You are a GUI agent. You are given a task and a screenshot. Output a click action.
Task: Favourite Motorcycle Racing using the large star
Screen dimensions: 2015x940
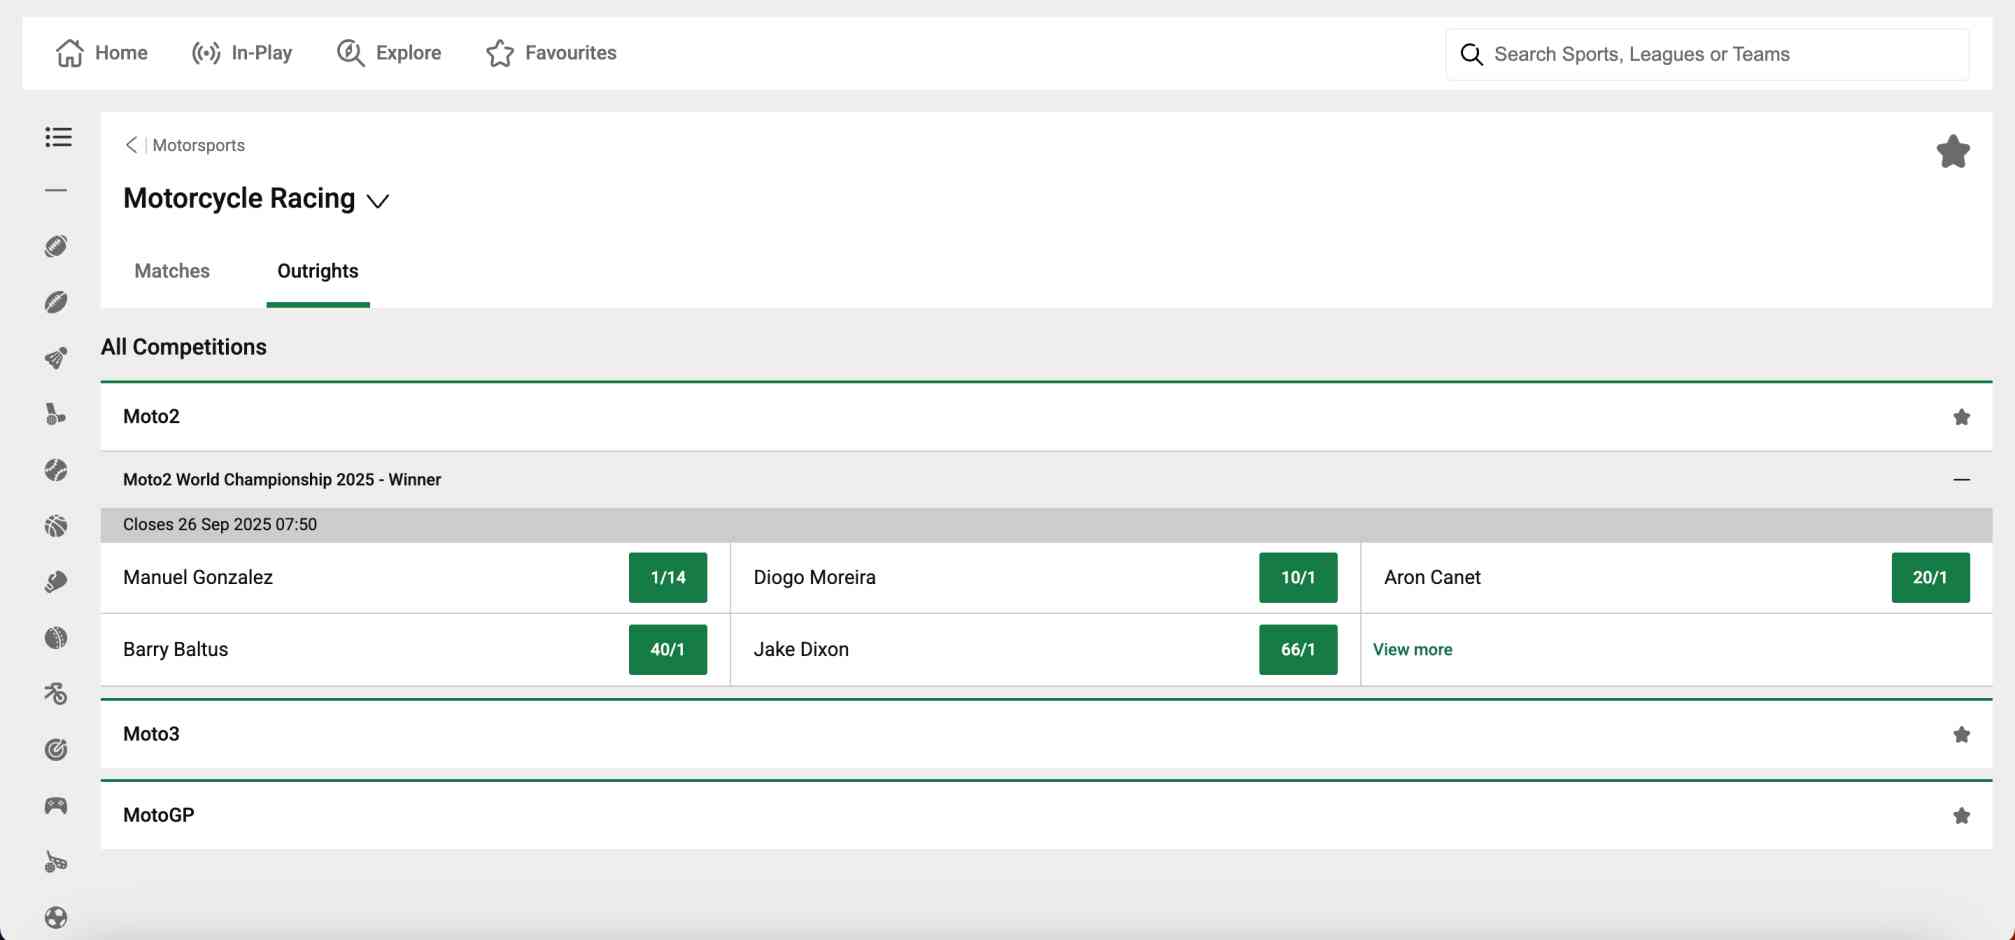[1953, 151]
